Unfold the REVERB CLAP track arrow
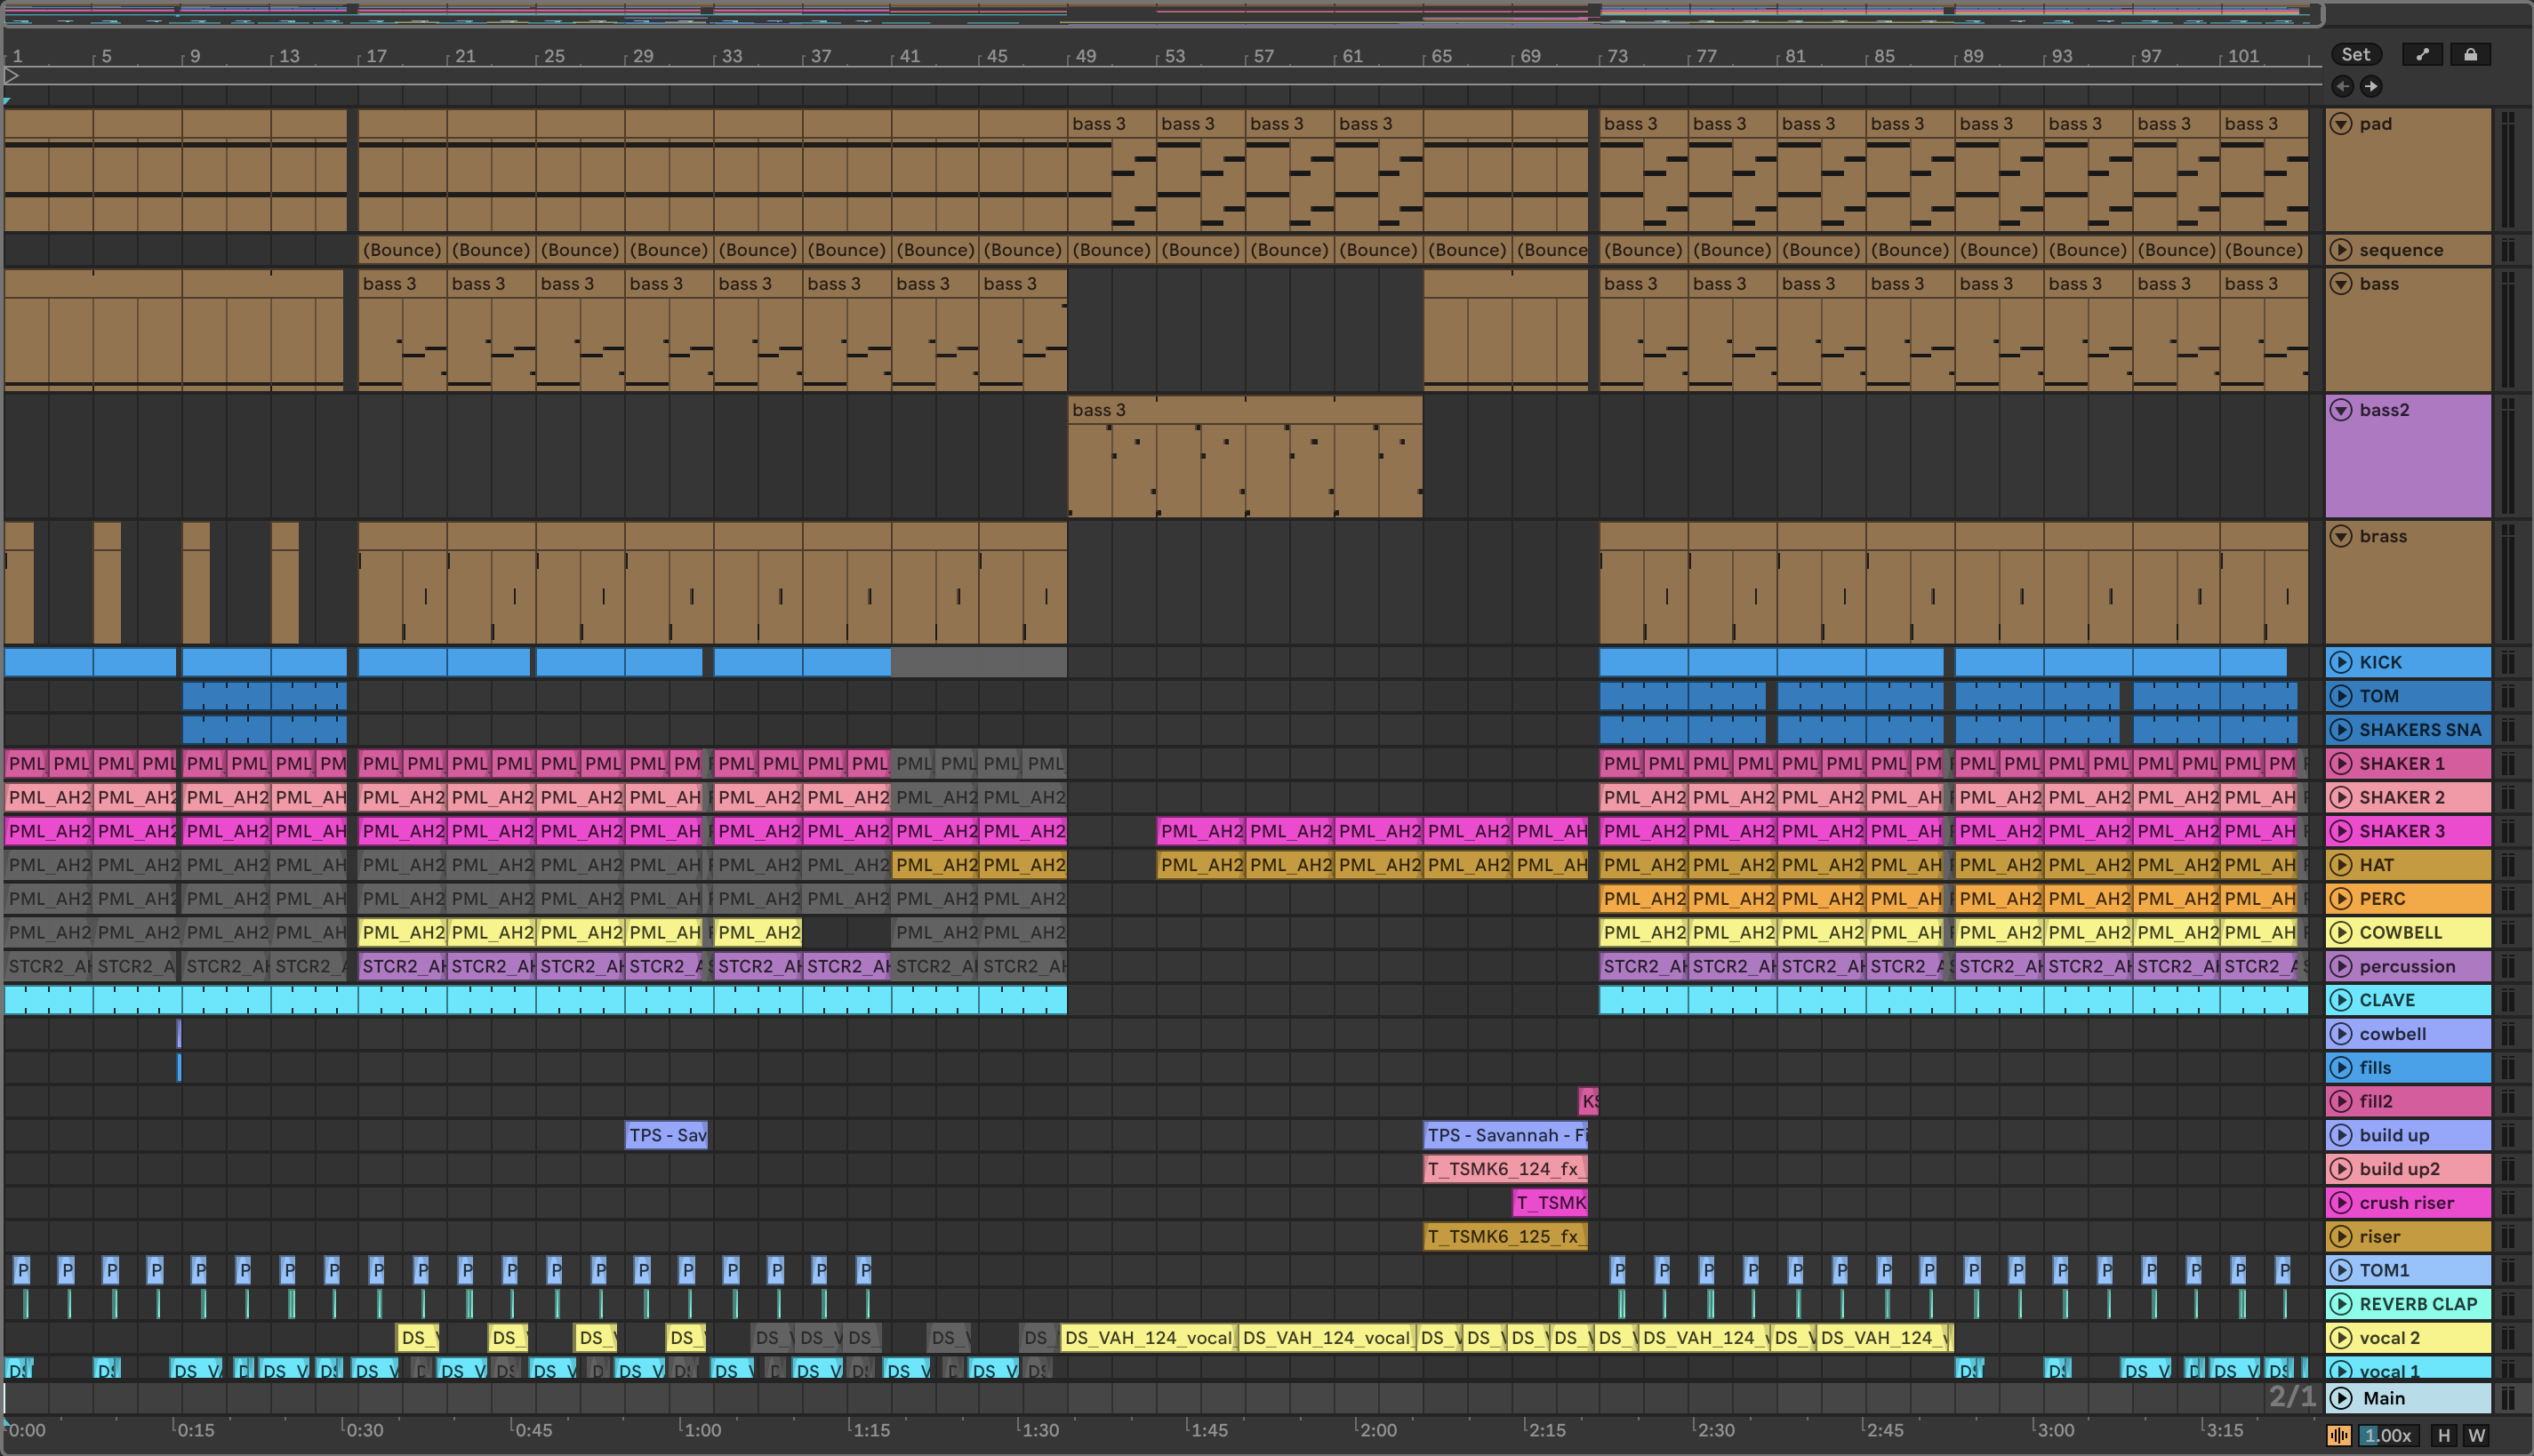The image size is (2534, 1456). [2341, 1304]
